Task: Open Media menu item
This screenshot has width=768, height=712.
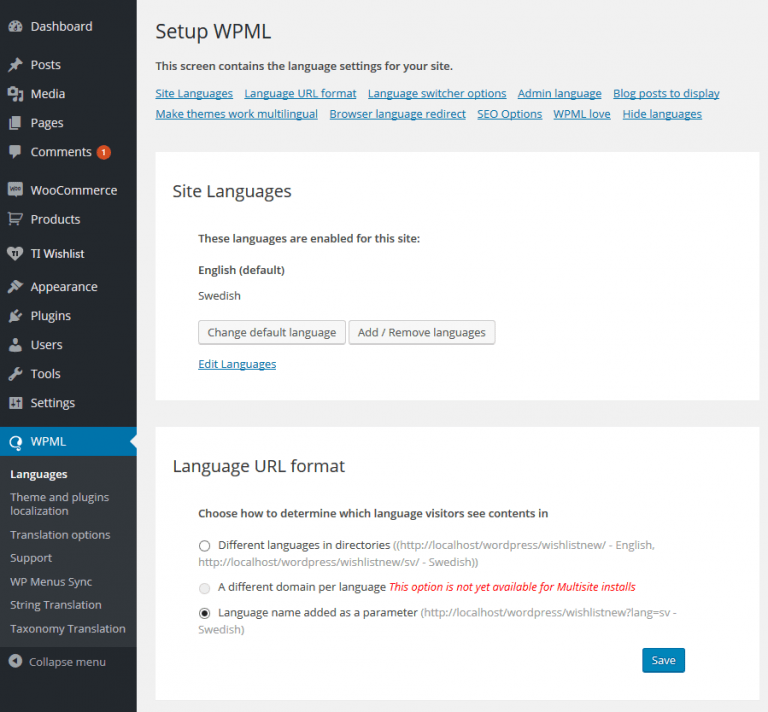Action: click(x=48, y=94)
